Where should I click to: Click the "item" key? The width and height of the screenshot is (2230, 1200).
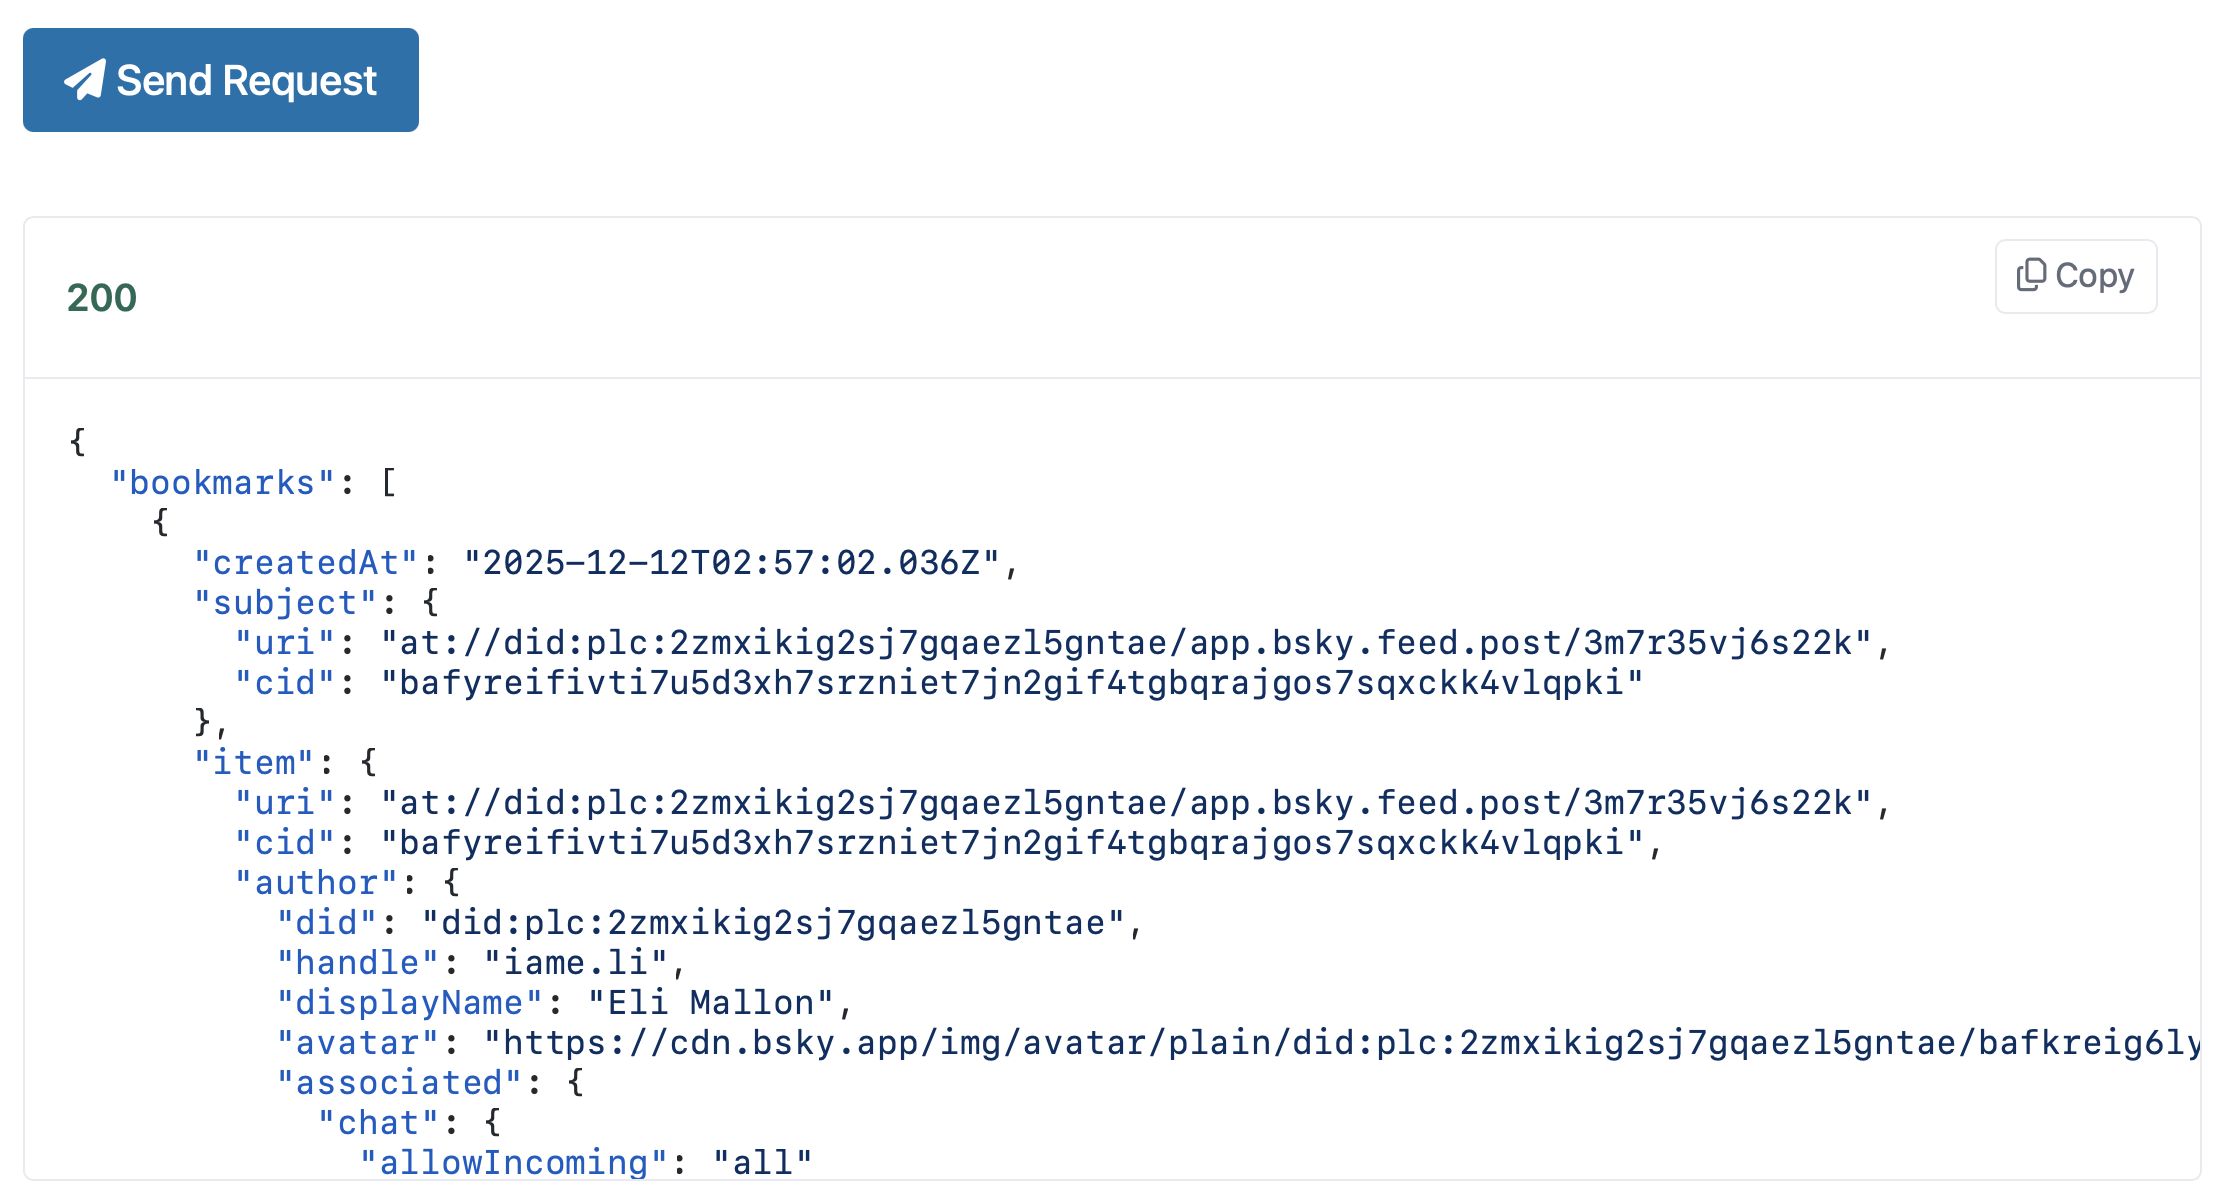[254, 763]
